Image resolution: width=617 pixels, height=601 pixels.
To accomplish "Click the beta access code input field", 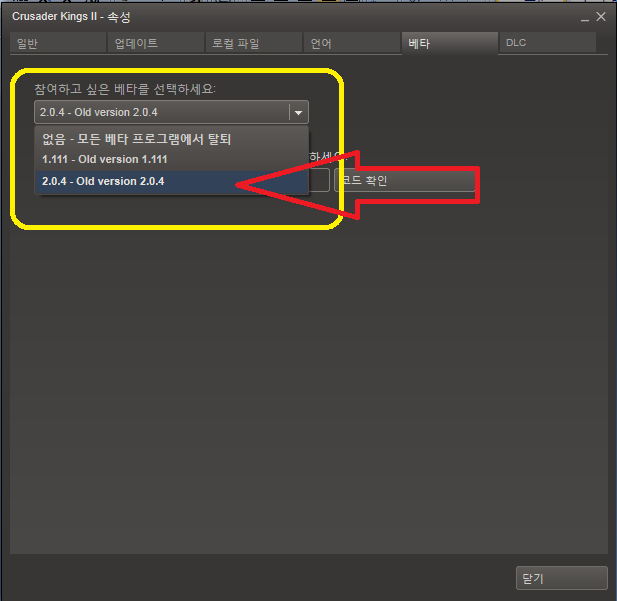I will point(319,180).
